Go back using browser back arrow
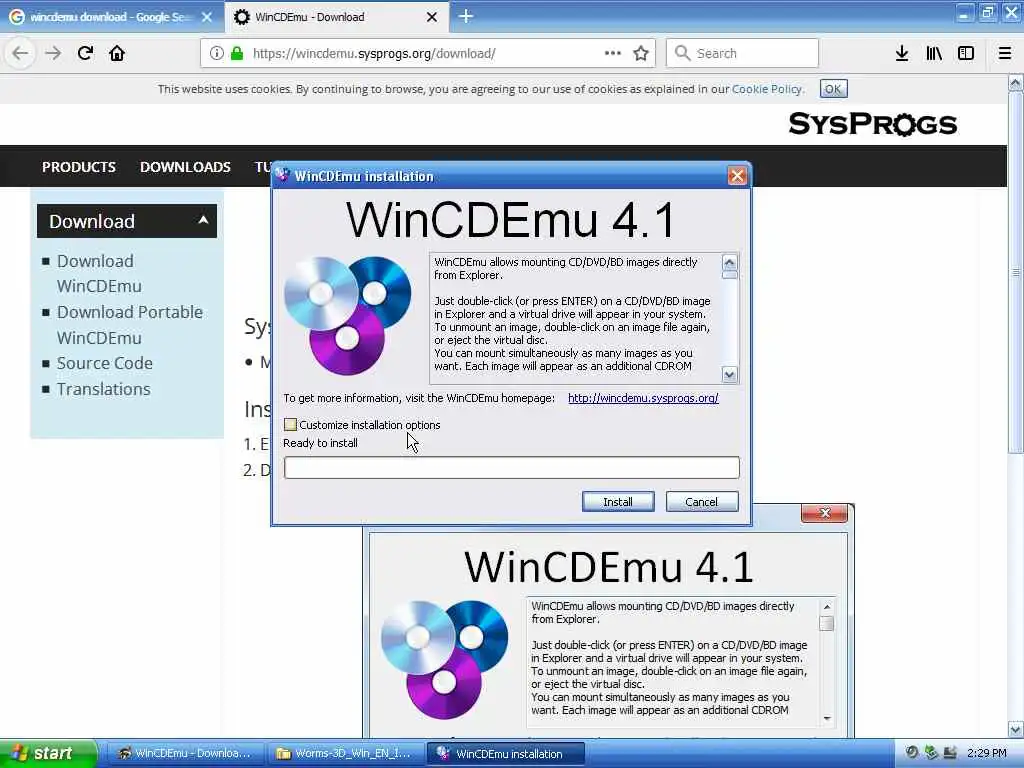Viewport: 1024px width, 768px height. [x=20, y=53]
